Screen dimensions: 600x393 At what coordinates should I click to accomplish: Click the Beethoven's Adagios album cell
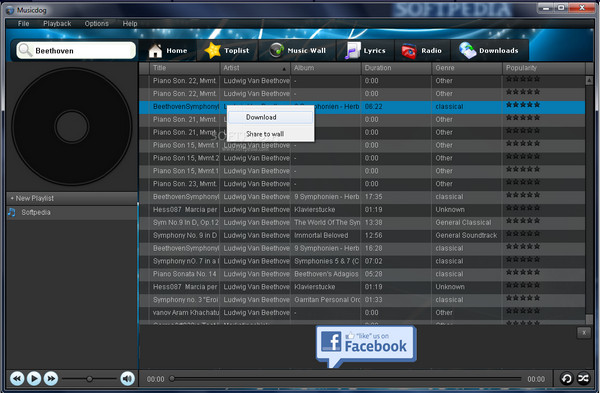point(326,274)
